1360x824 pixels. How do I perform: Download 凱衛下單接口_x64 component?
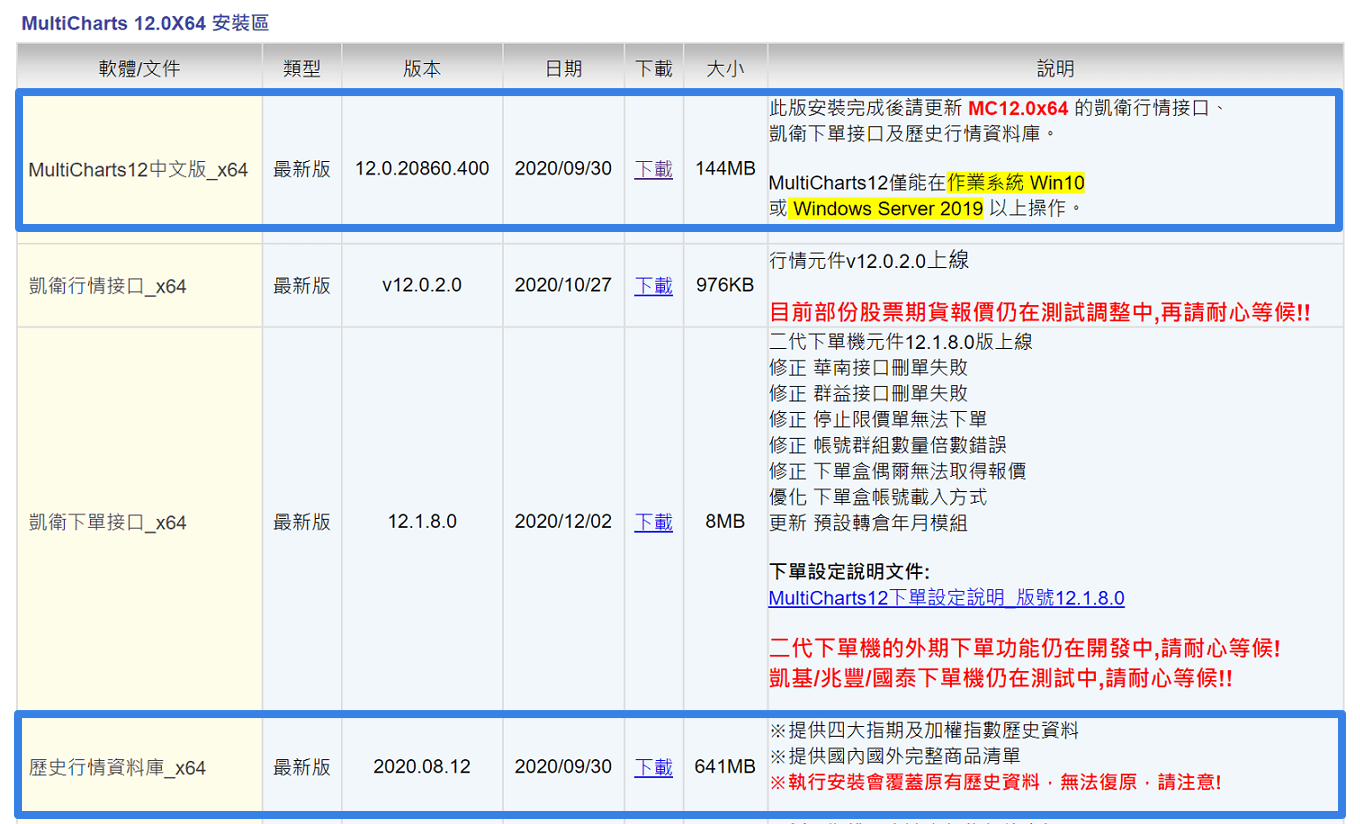(x=653, y=521)
